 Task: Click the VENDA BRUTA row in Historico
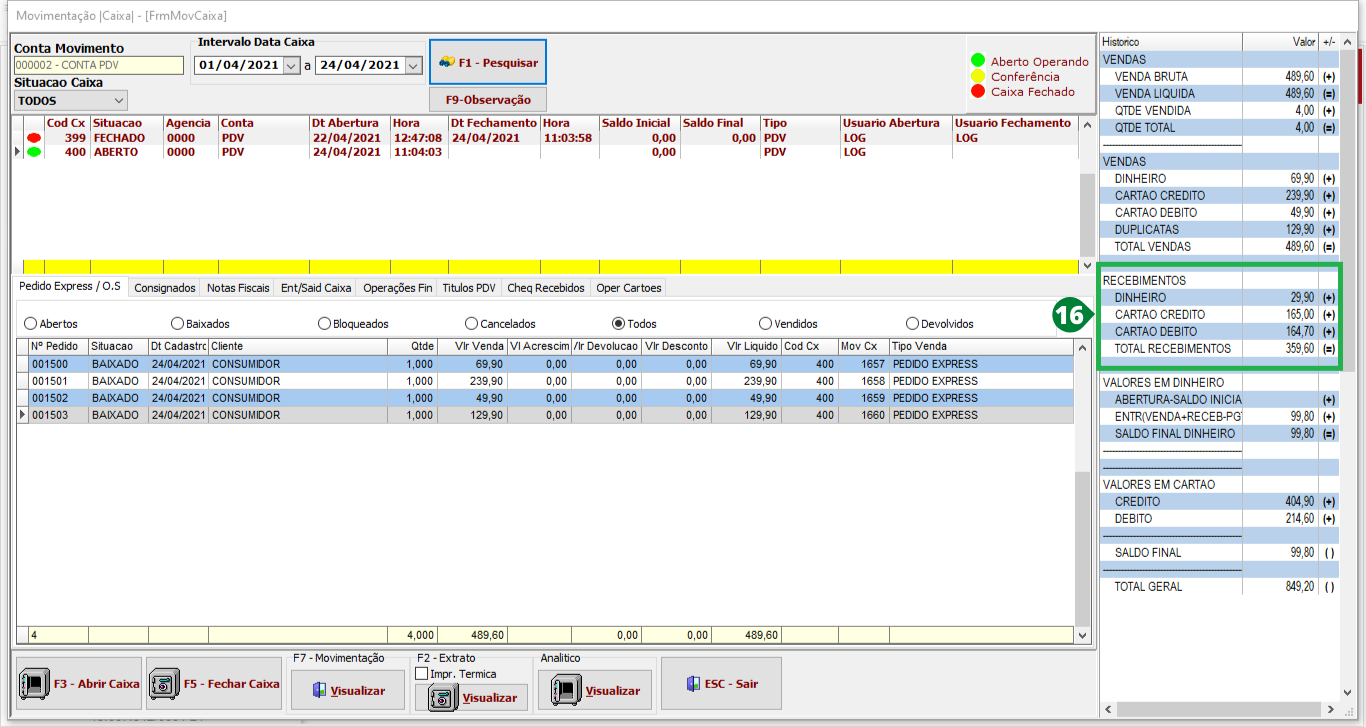point(1219,76)
